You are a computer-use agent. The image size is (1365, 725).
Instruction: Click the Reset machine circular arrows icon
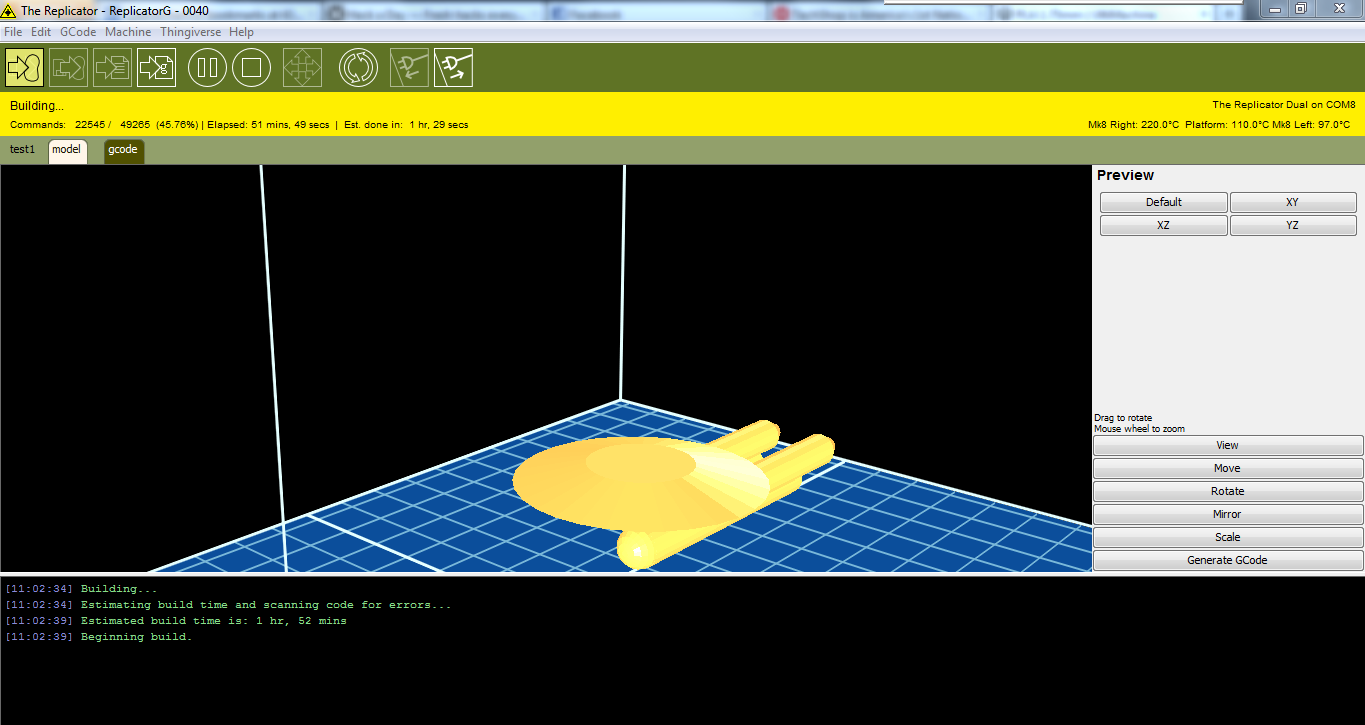pyautogui.click(x=358, y=67)
